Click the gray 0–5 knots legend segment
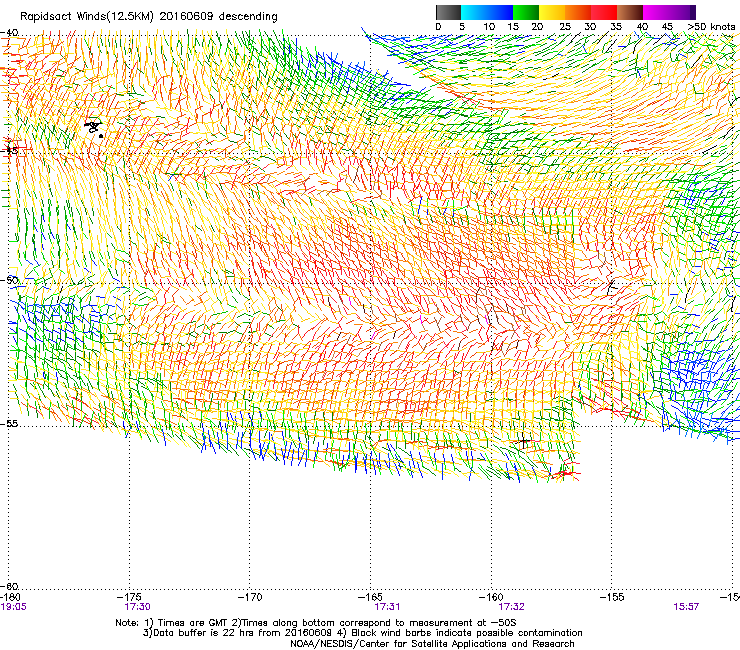Image resolution: width=740 pixels, height=650 pixels. 448,12
